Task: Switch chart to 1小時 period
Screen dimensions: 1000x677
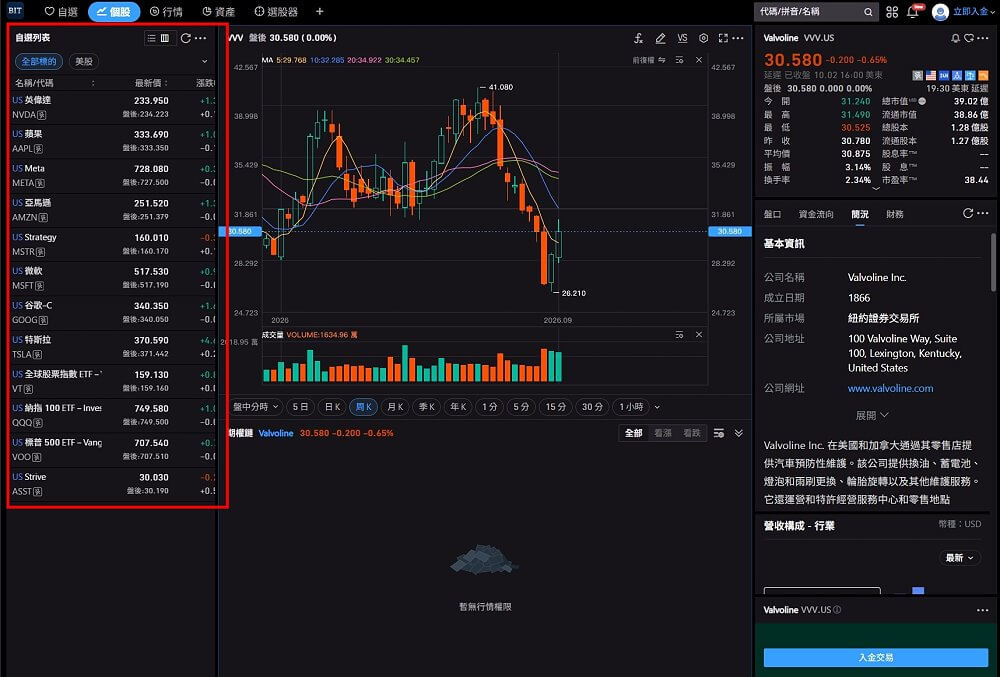Action: [x=631, y=407]
